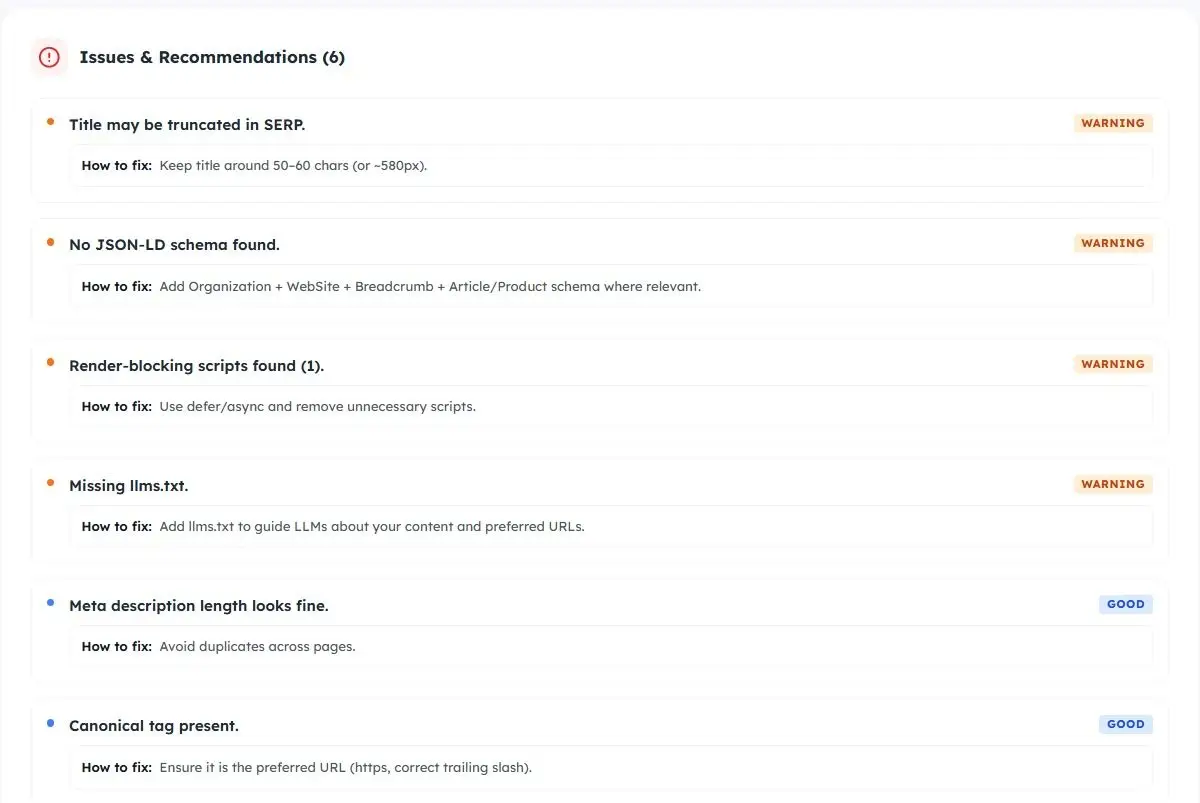
Task: Click the GOOD badge for Meta description length
Action: 1126,604
